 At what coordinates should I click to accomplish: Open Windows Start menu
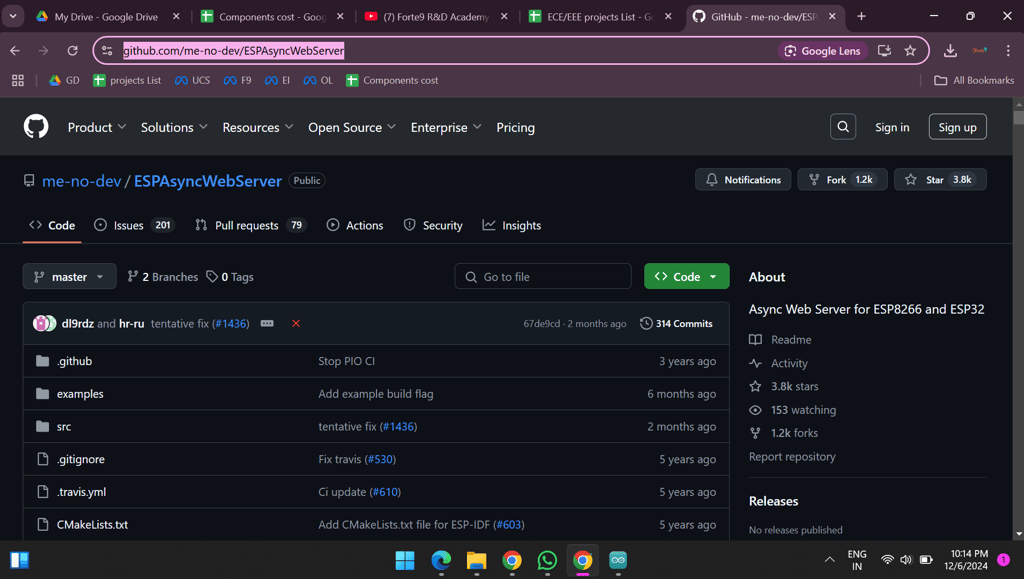point(405,560)
